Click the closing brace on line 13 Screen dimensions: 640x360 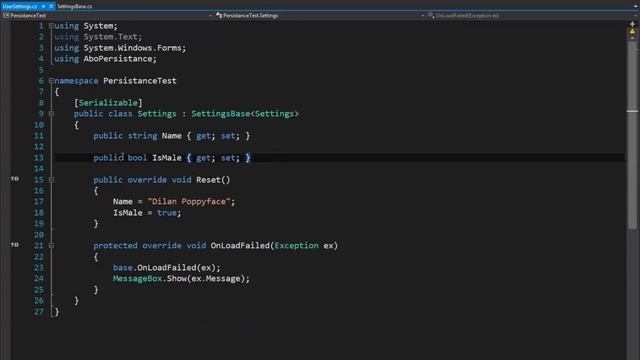pos(248,158)
